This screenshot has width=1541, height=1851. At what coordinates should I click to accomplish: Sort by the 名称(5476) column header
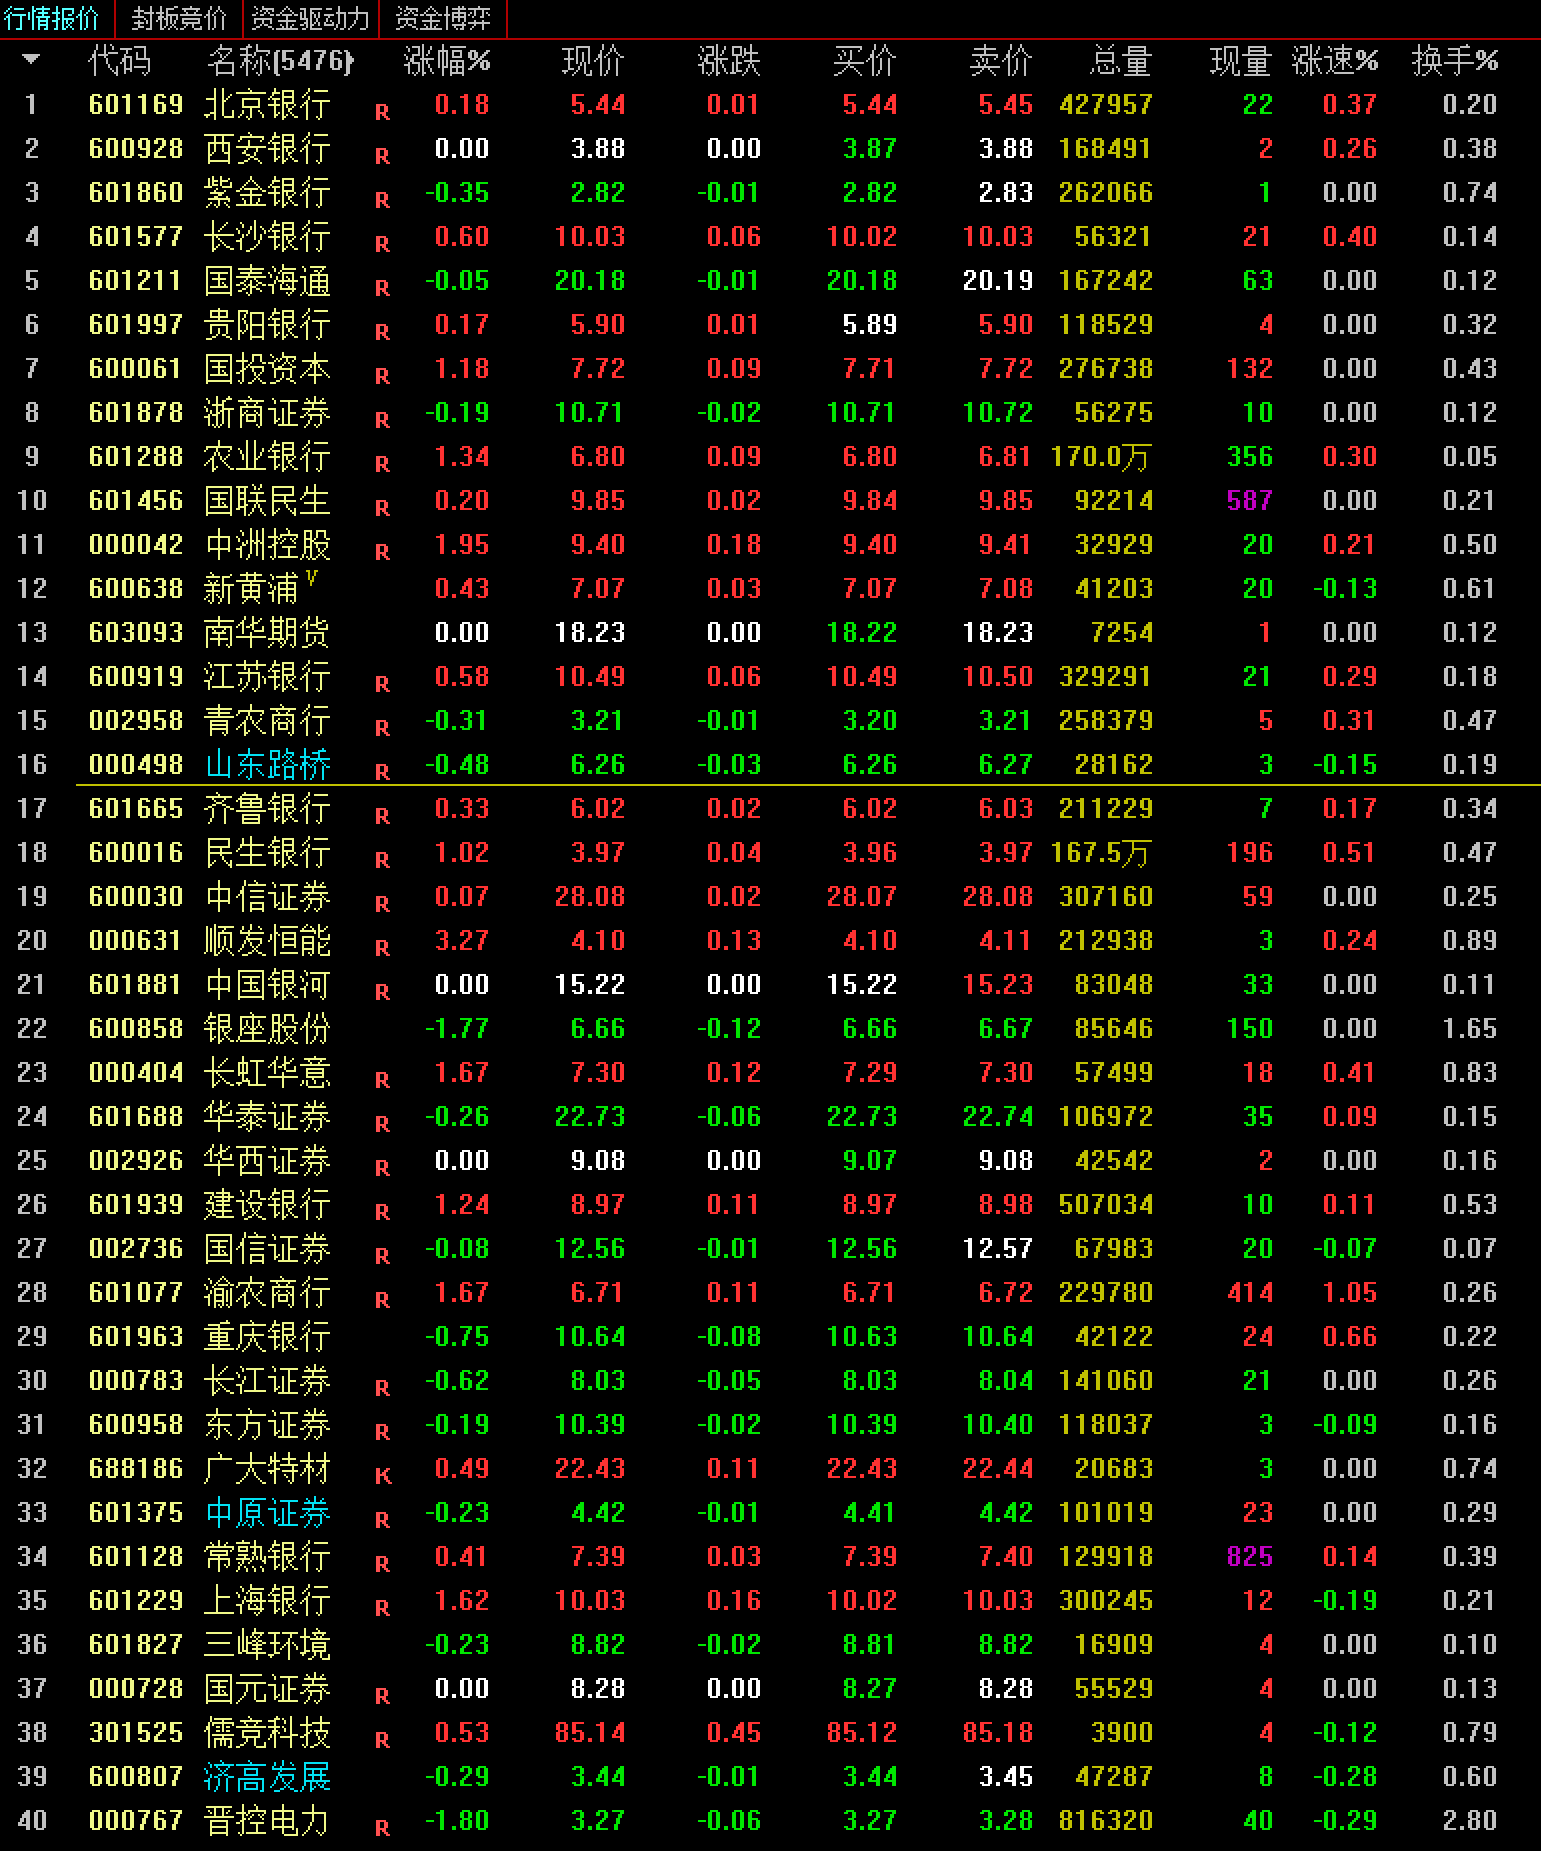[280, 61]
